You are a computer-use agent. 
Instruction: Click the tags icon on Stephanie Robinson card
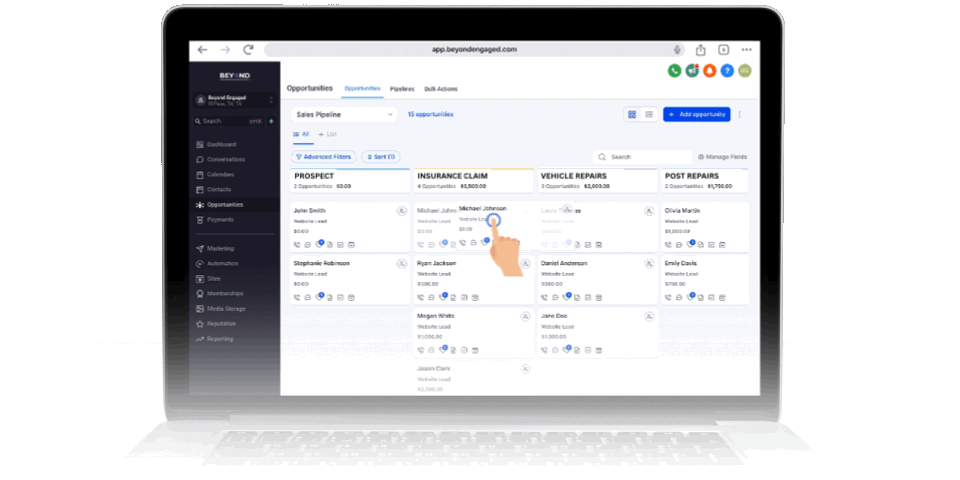pos(319,297)
